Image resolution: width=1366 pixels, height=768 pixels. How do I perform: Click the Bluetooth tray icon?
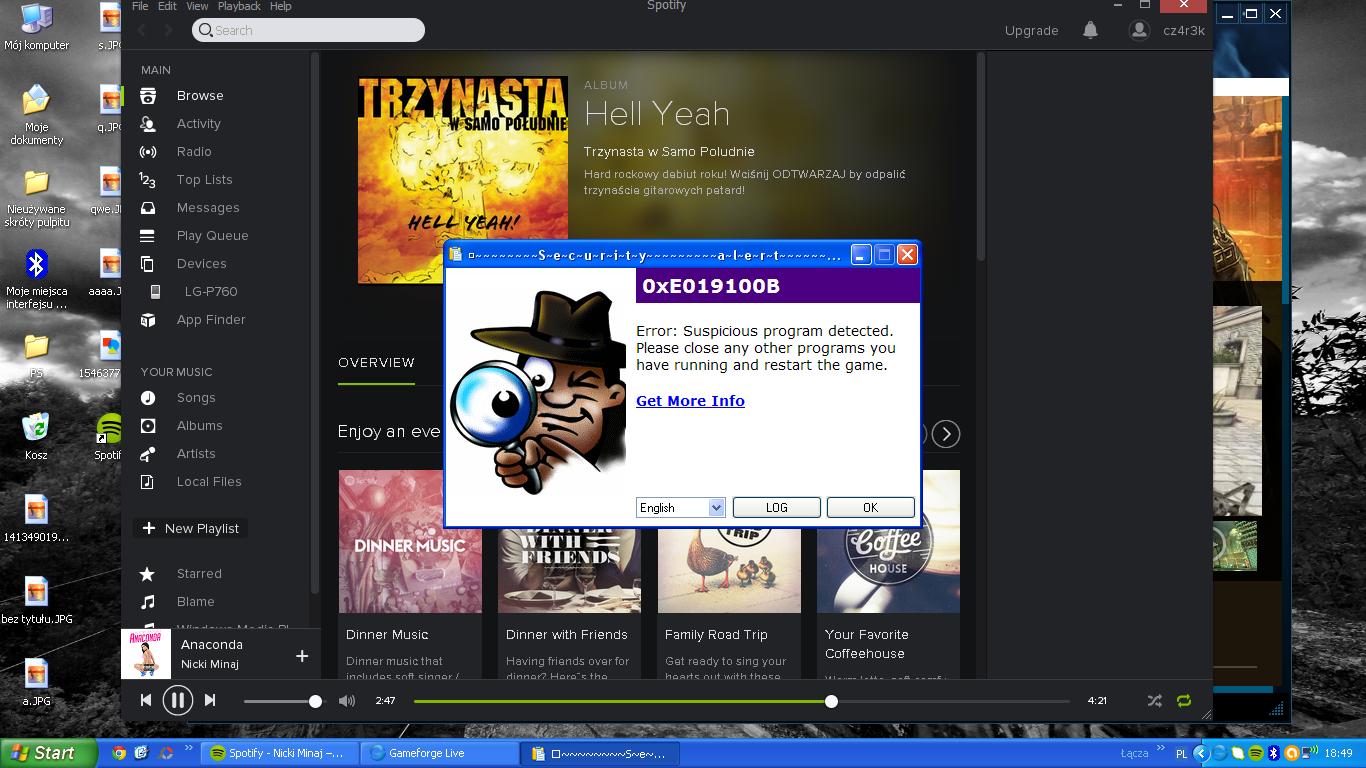click(x=1273, y=753)
